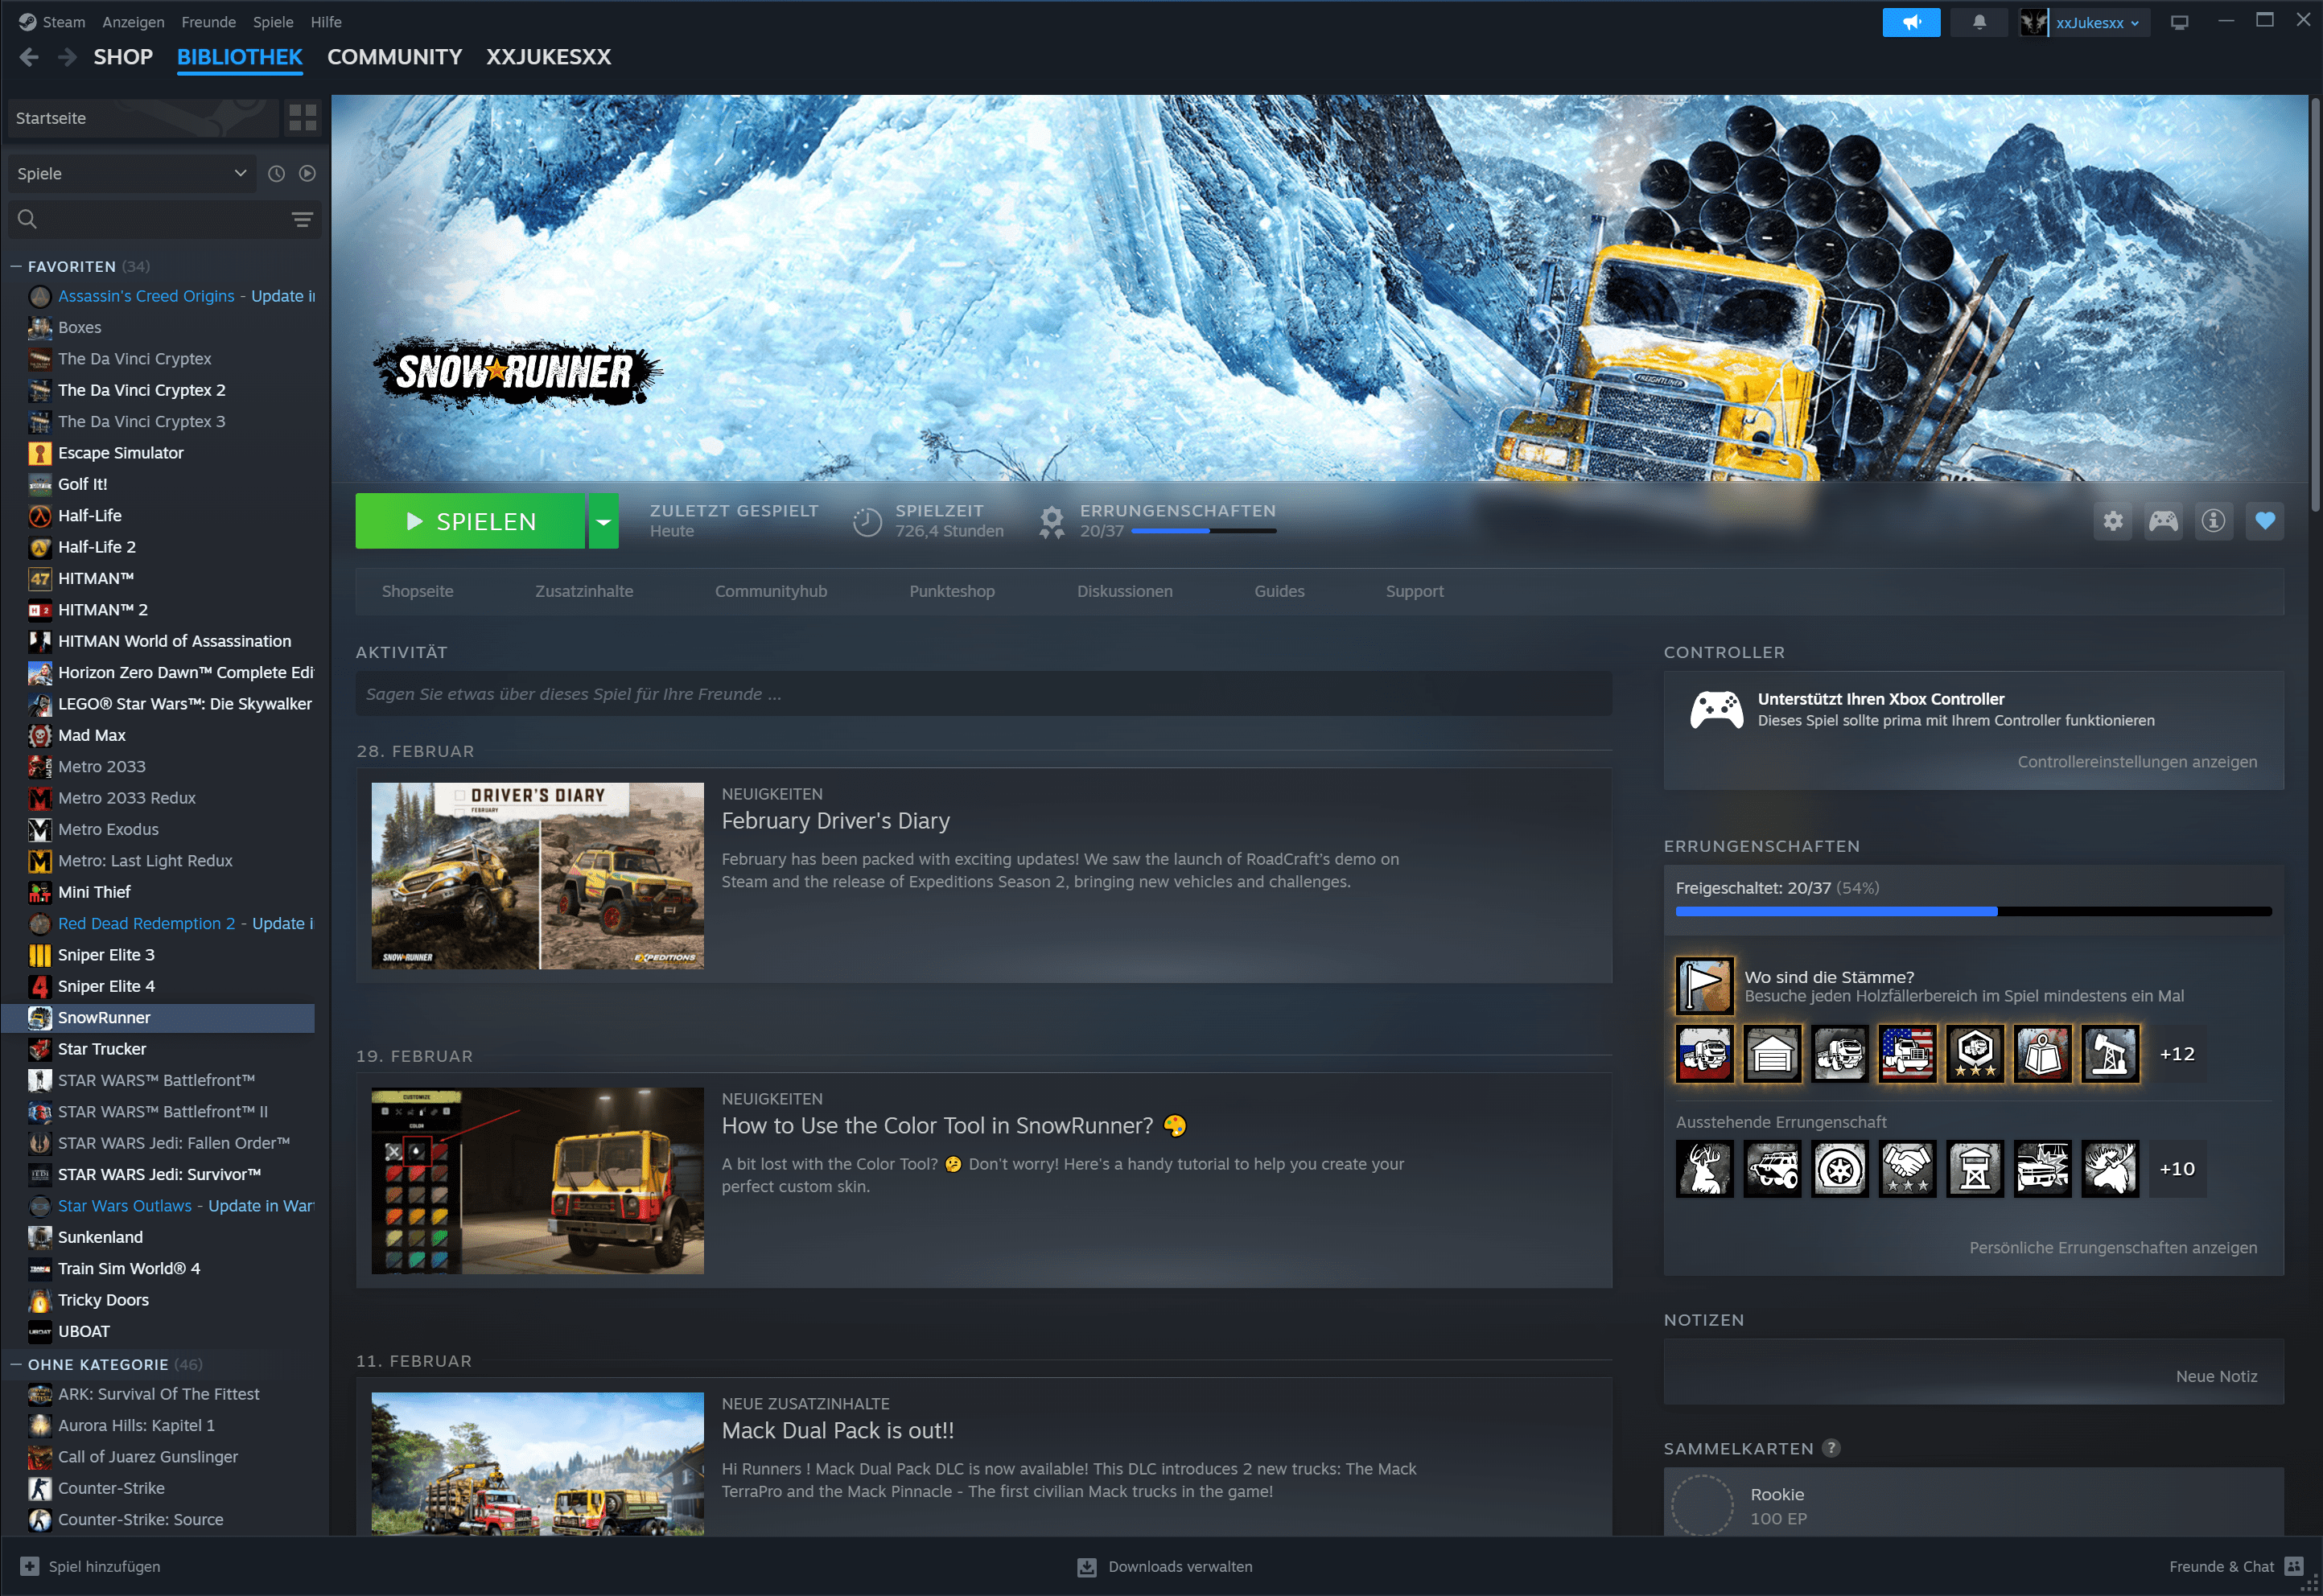This screenshot has width=2323, height=1596.
Task: Toggle SnowRunner favorite heart
Action: tap(2264, 520)
